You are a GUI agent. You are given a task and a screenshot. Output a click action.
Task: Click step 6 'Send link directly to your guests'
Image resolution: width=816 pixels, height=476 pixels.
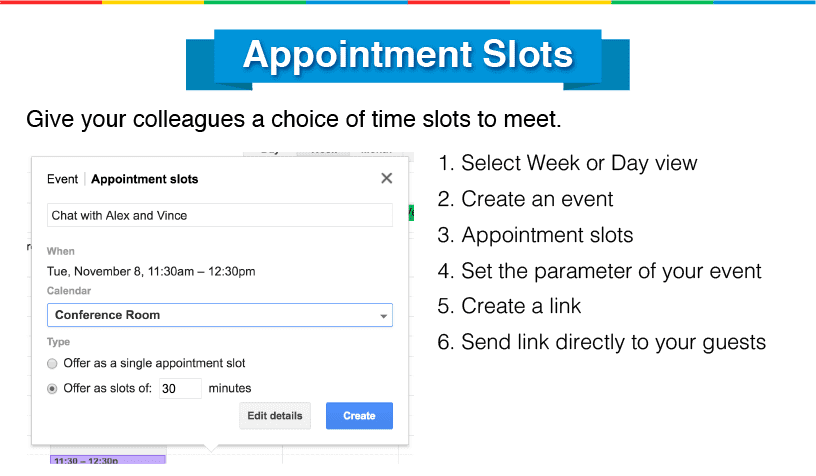click(x=602, y=342)
